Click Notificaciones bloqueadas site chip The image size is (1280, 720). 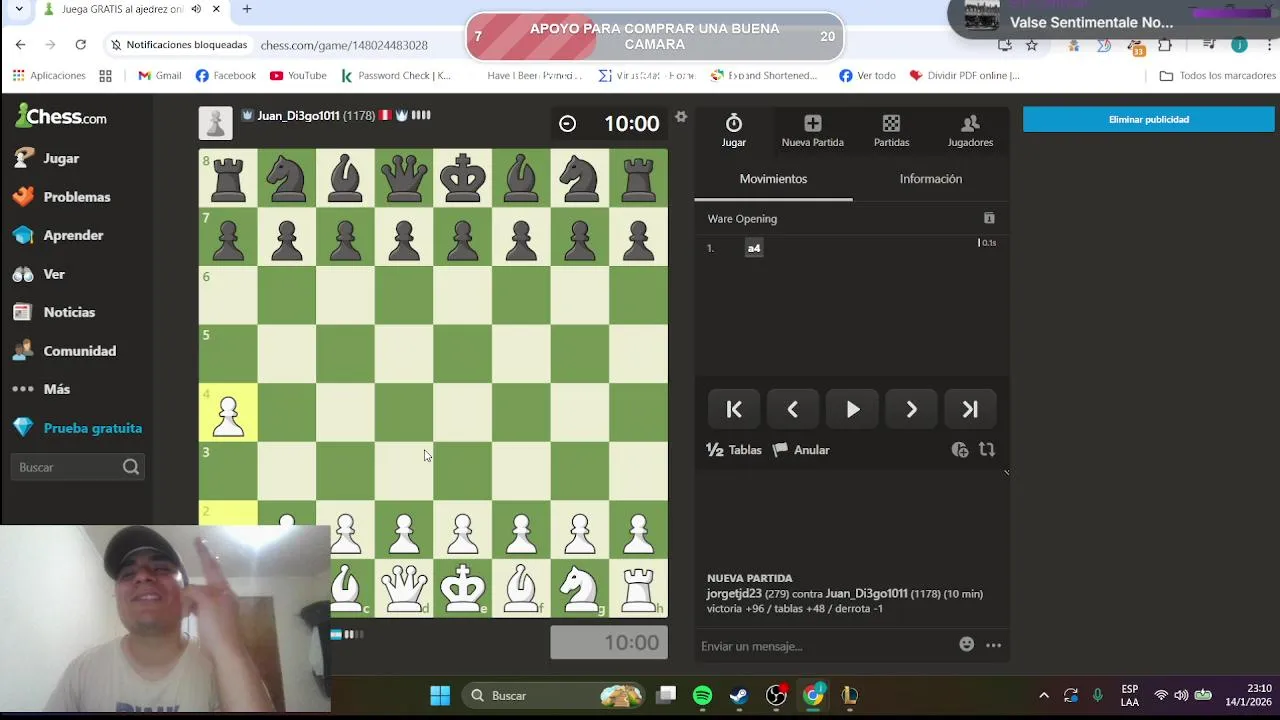point(179,45)
